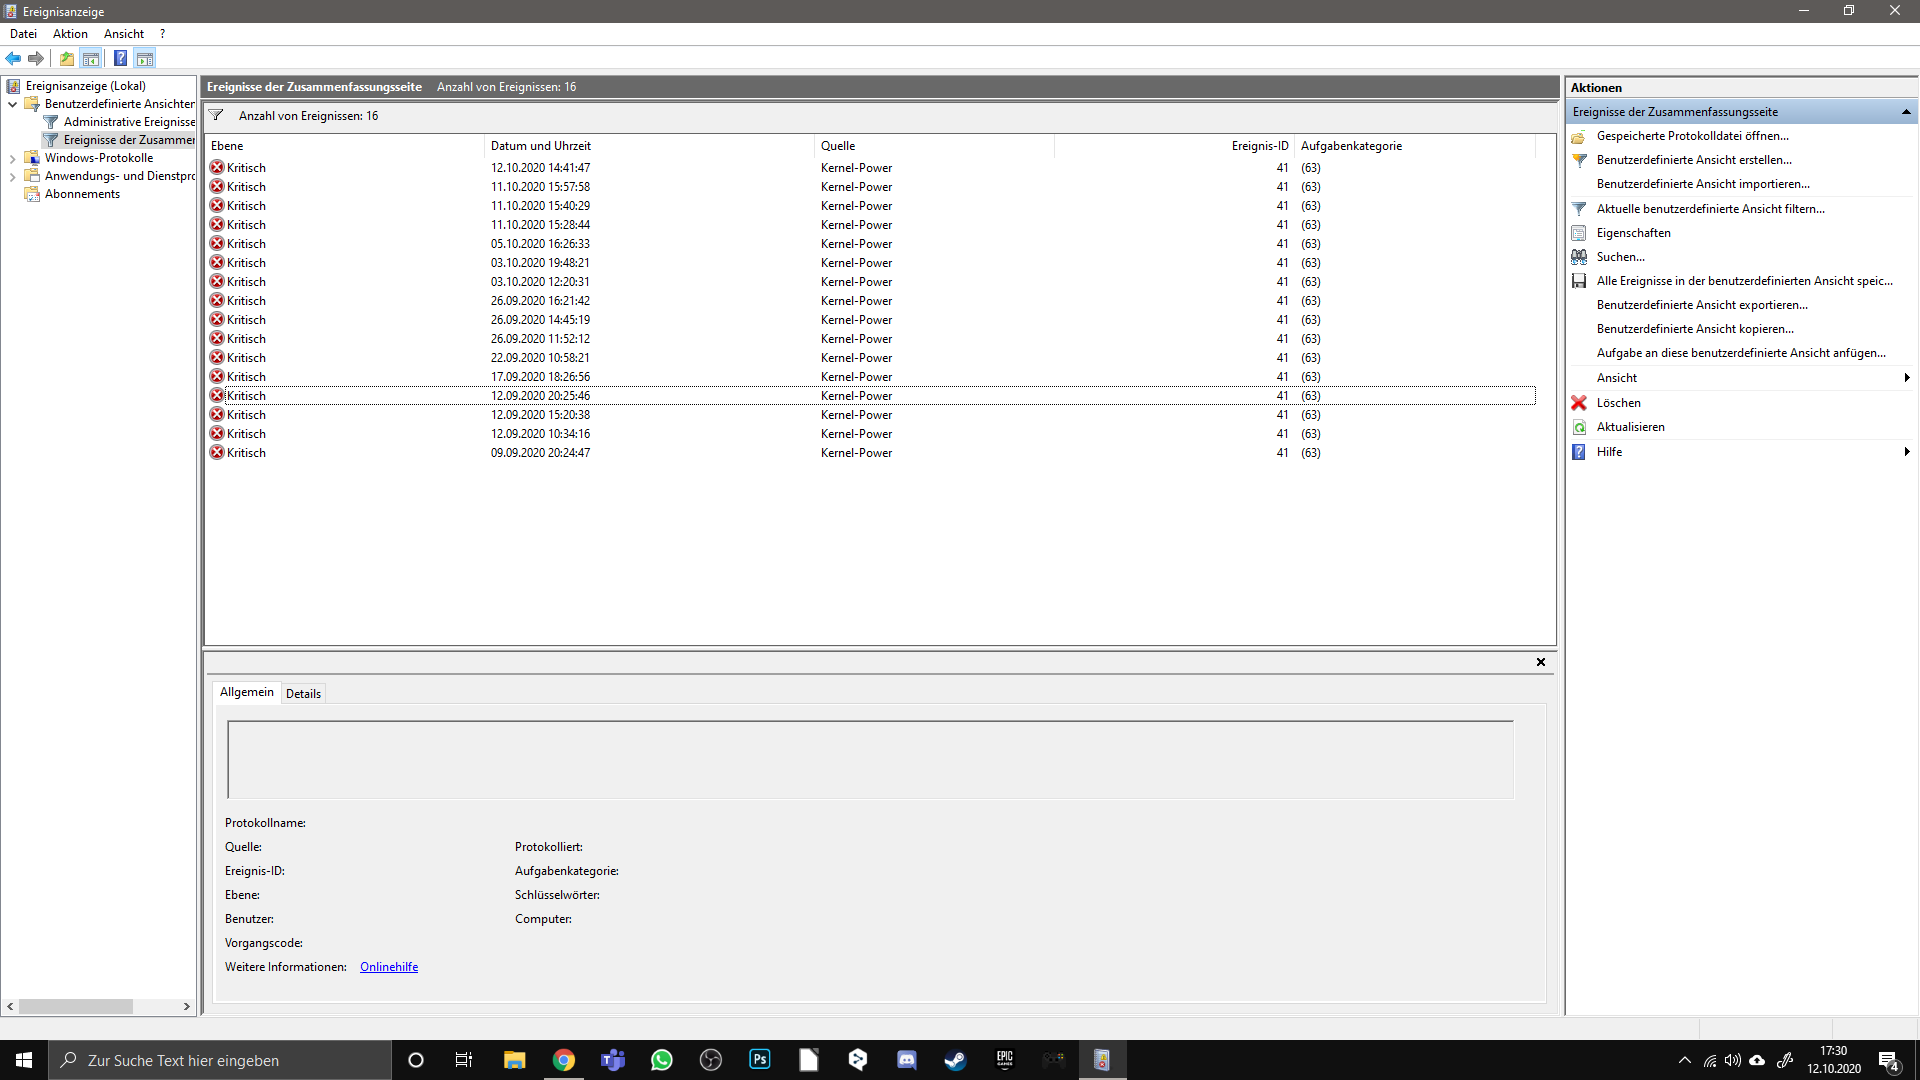This screenshot has height=1080, width=1920.
Task: Expand the Anwendungs- und Dienstprotokolle node
Action: [12, 176]
